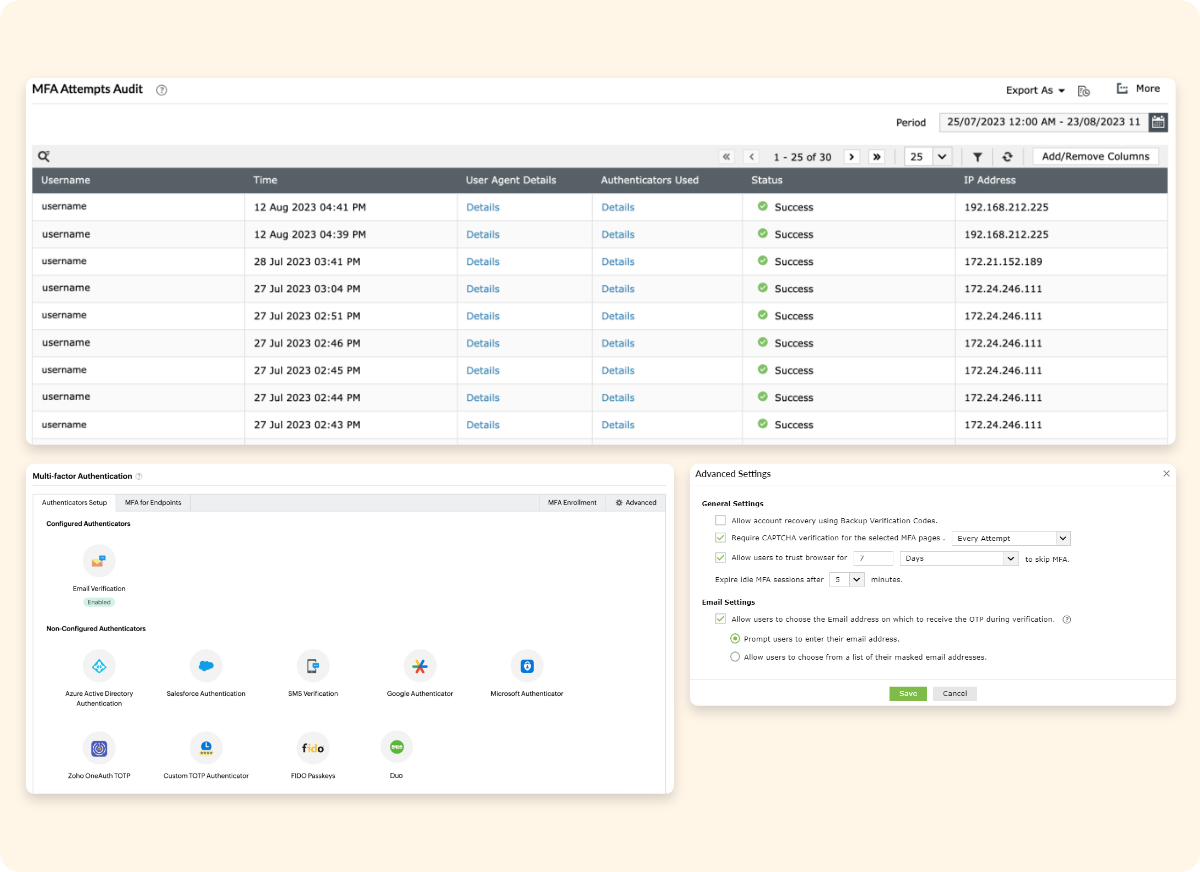Click Save in Advanced Settings
The height and width of the screenshot is (872, 1200).
[x=907, y=693]
